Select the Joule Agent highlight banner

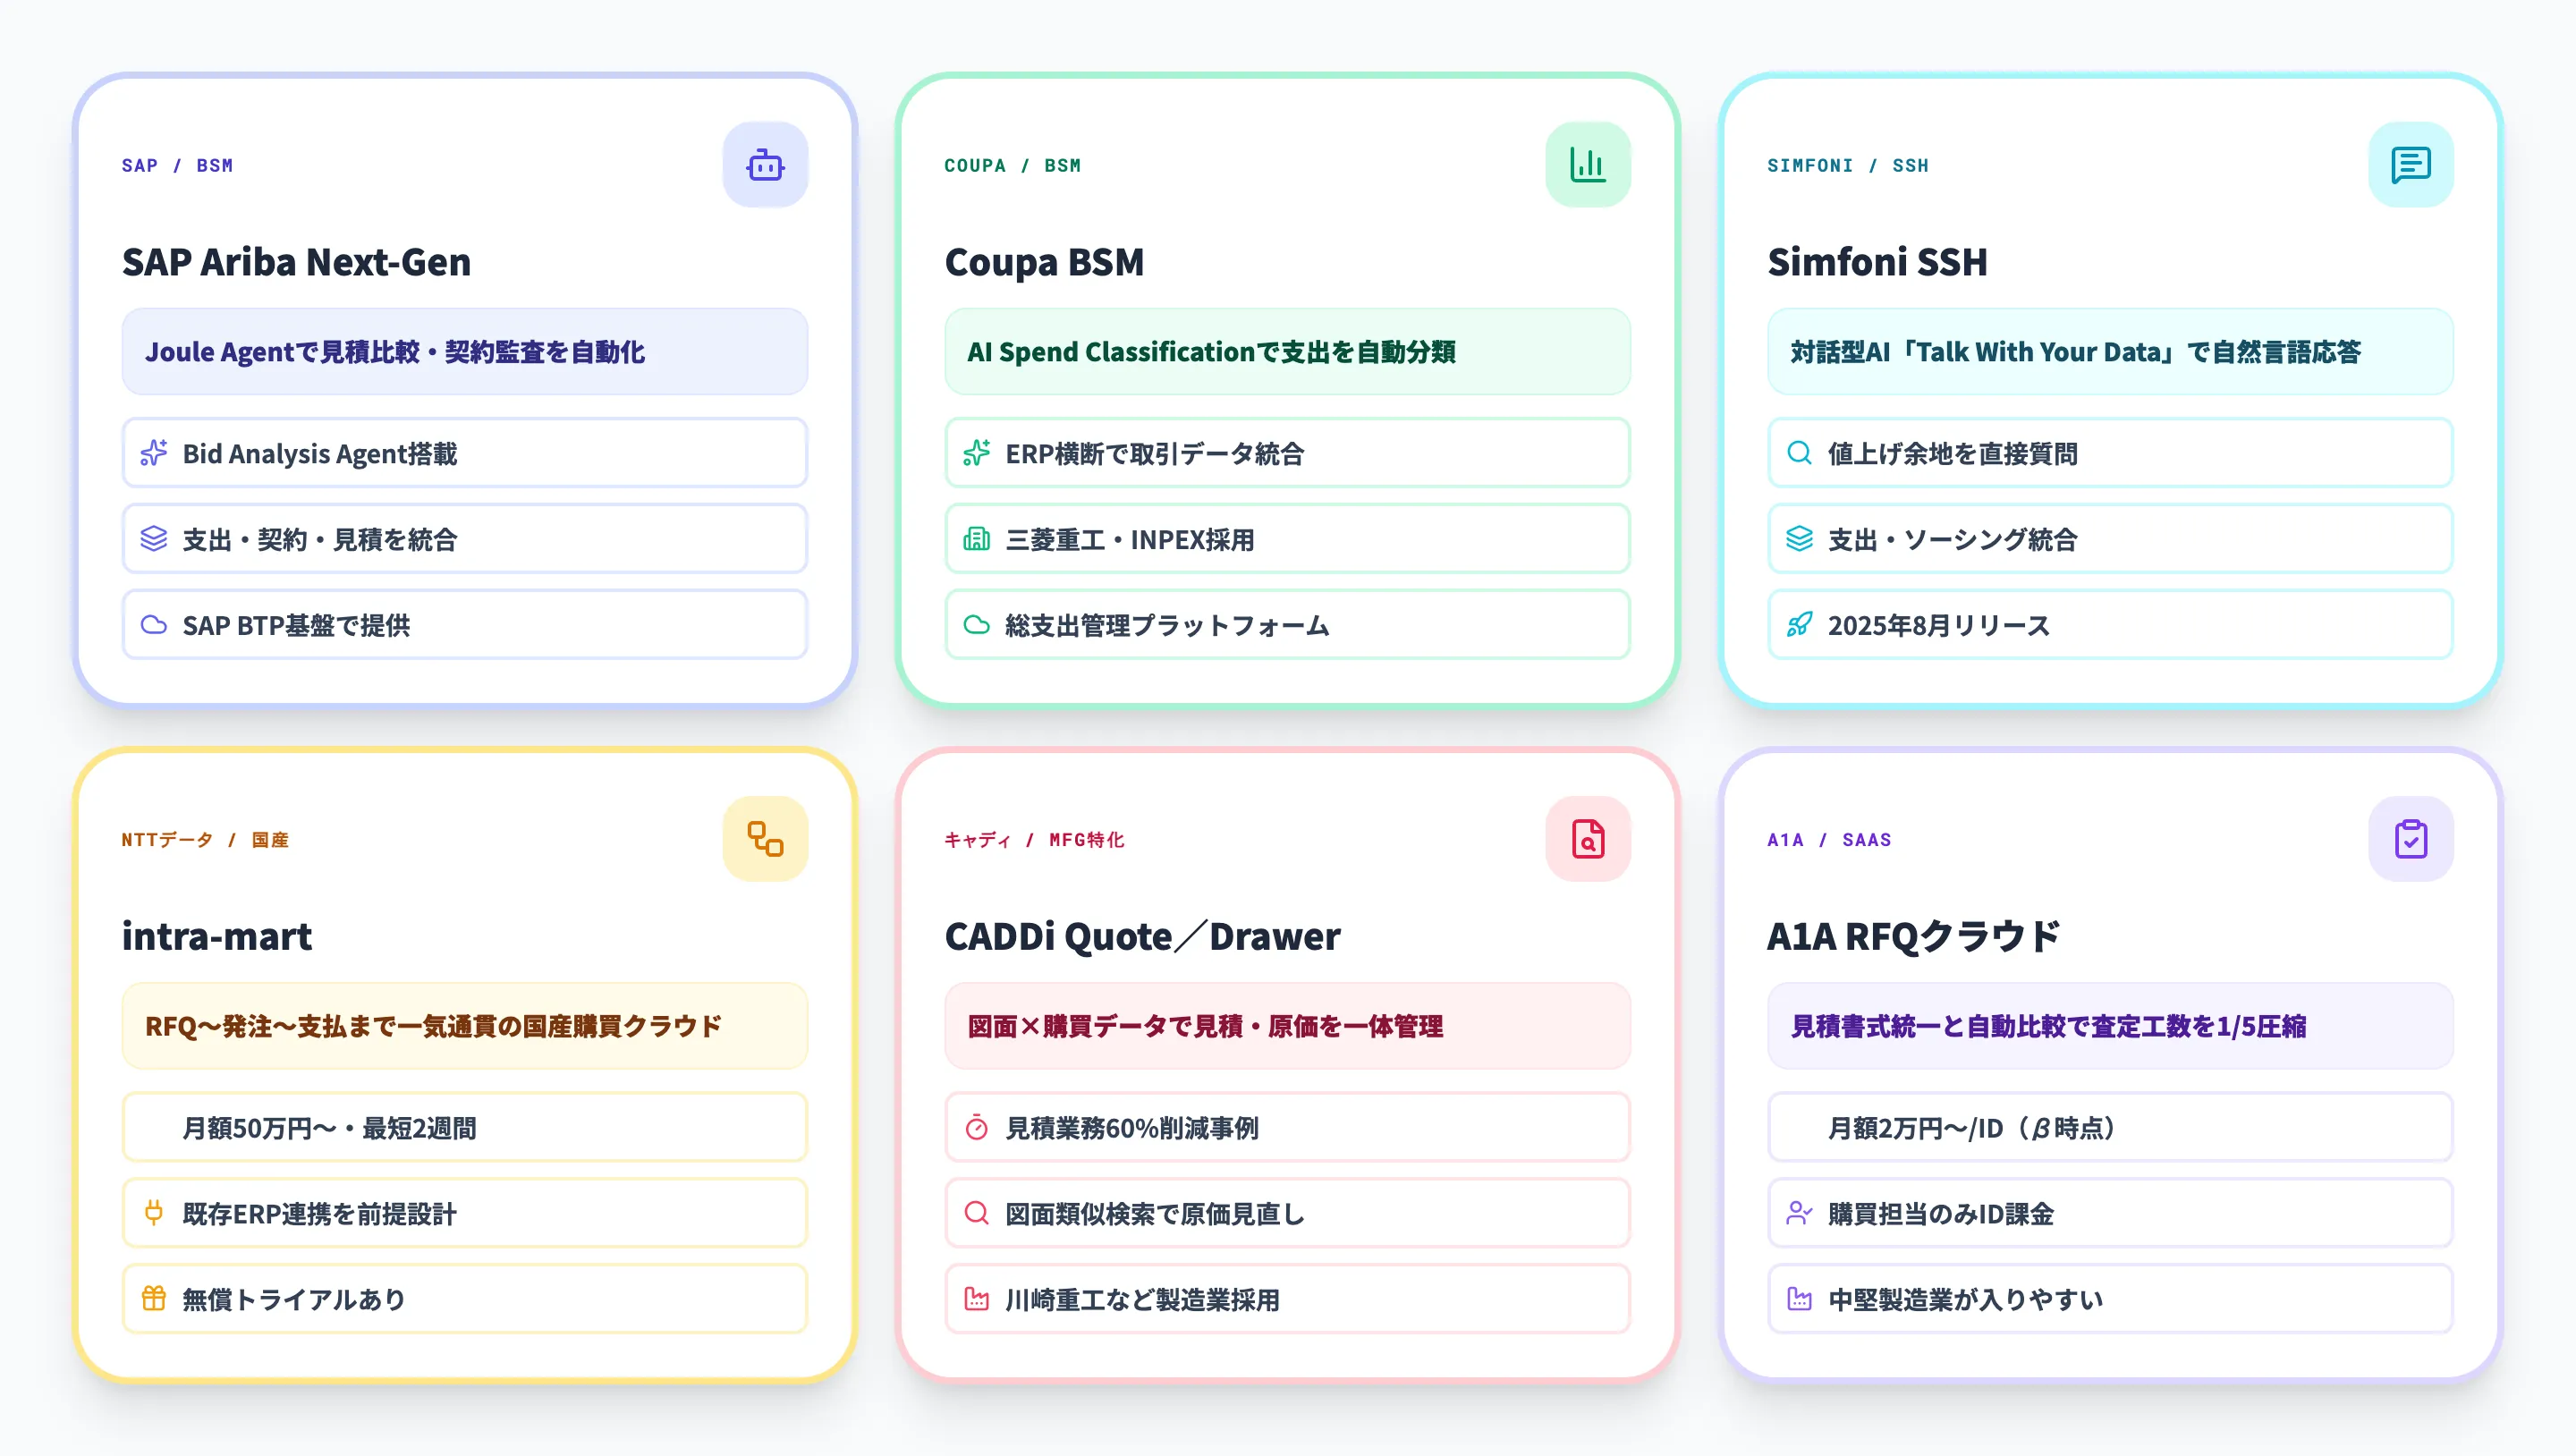(x=464, y=352)
